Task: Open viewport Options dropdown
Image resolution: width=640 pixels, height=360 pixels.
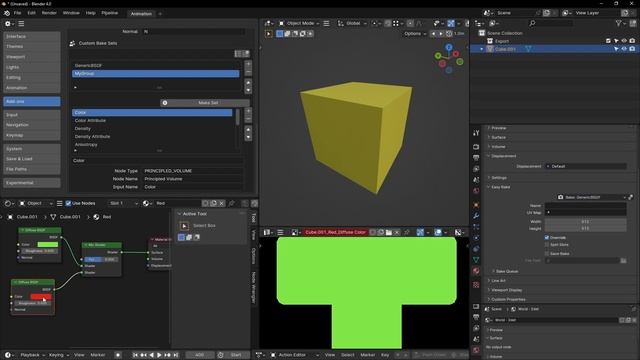Action: (x=415, y=34)
